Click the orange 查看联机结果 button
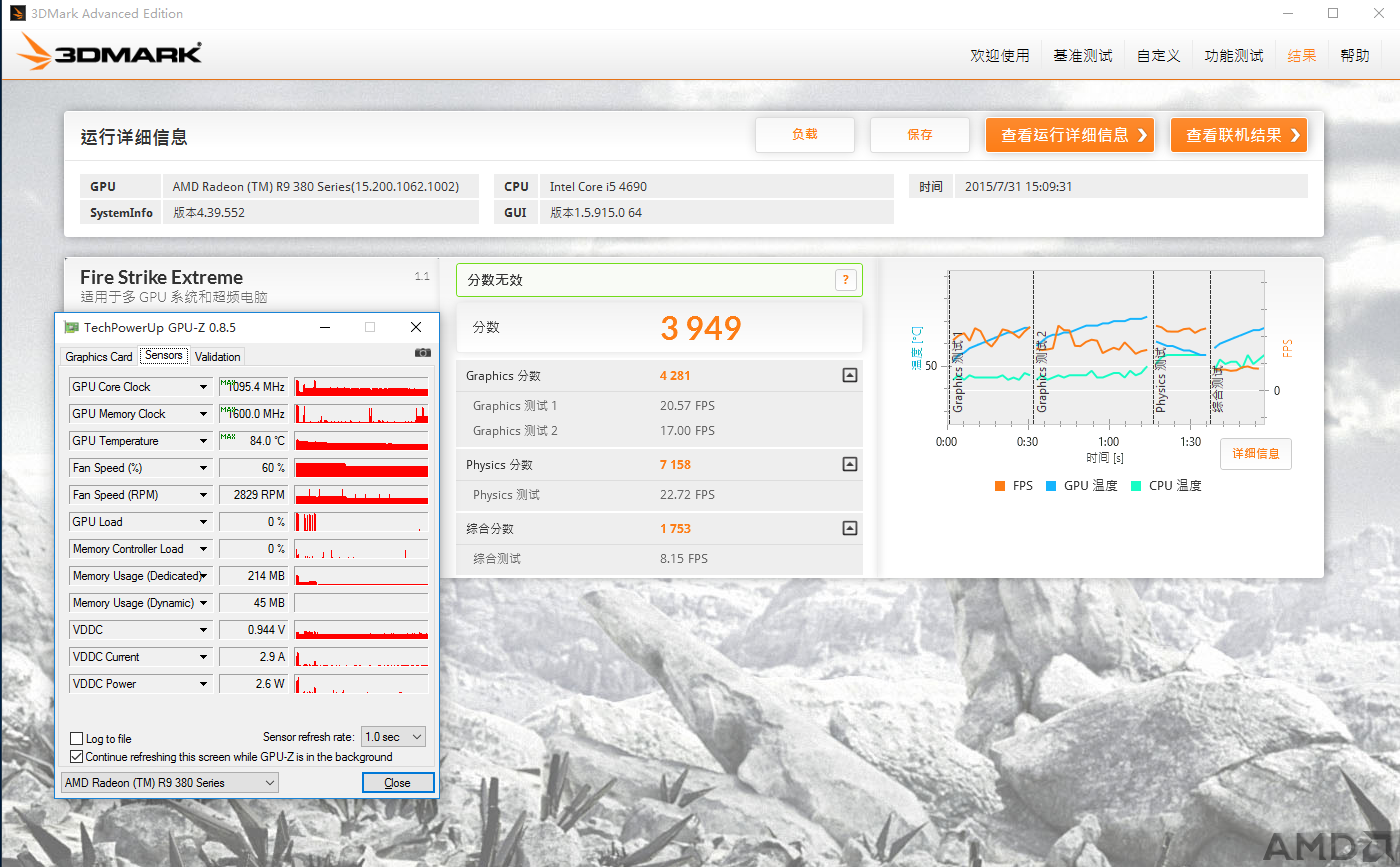The image size is (1400, 867). click(x=1239, y=135)
